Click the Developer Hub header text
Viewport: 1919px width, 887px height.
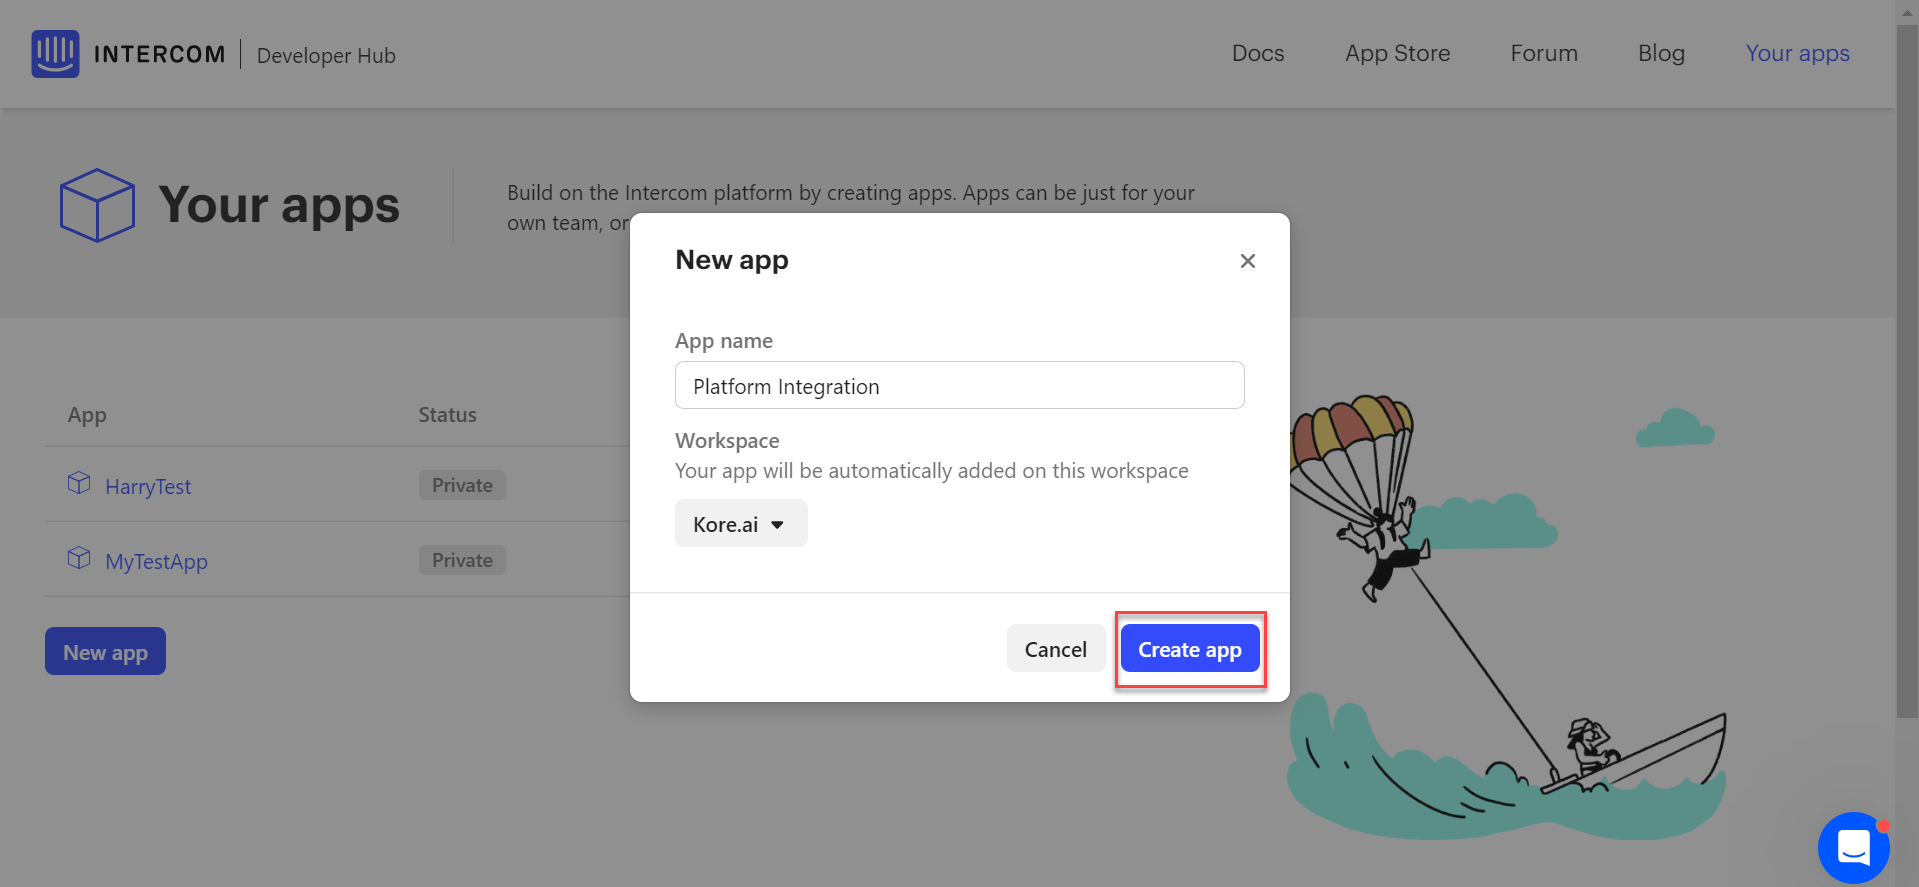tap(326, 56)
